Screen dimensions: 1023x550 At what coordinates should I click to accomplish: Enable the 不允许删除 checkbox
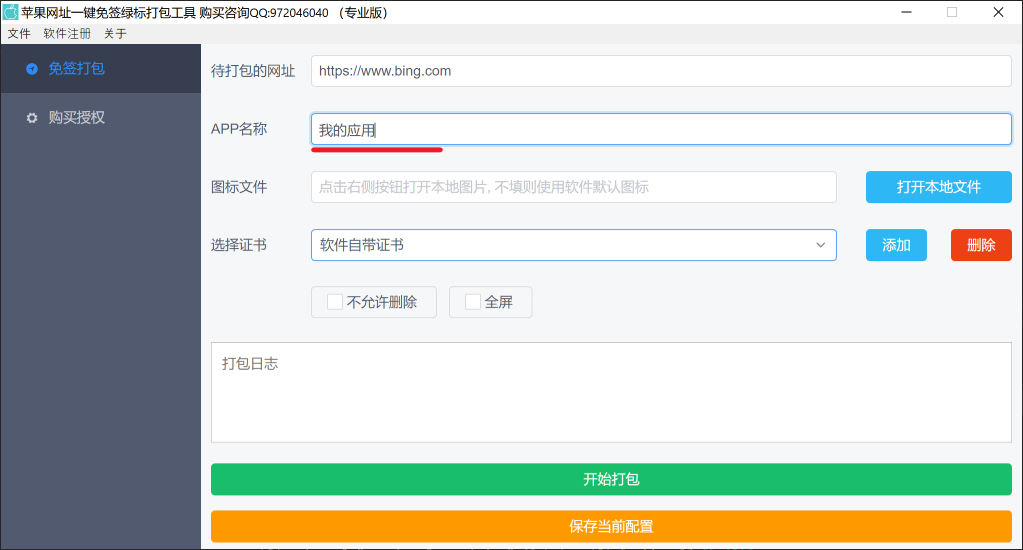pos(335,302)
